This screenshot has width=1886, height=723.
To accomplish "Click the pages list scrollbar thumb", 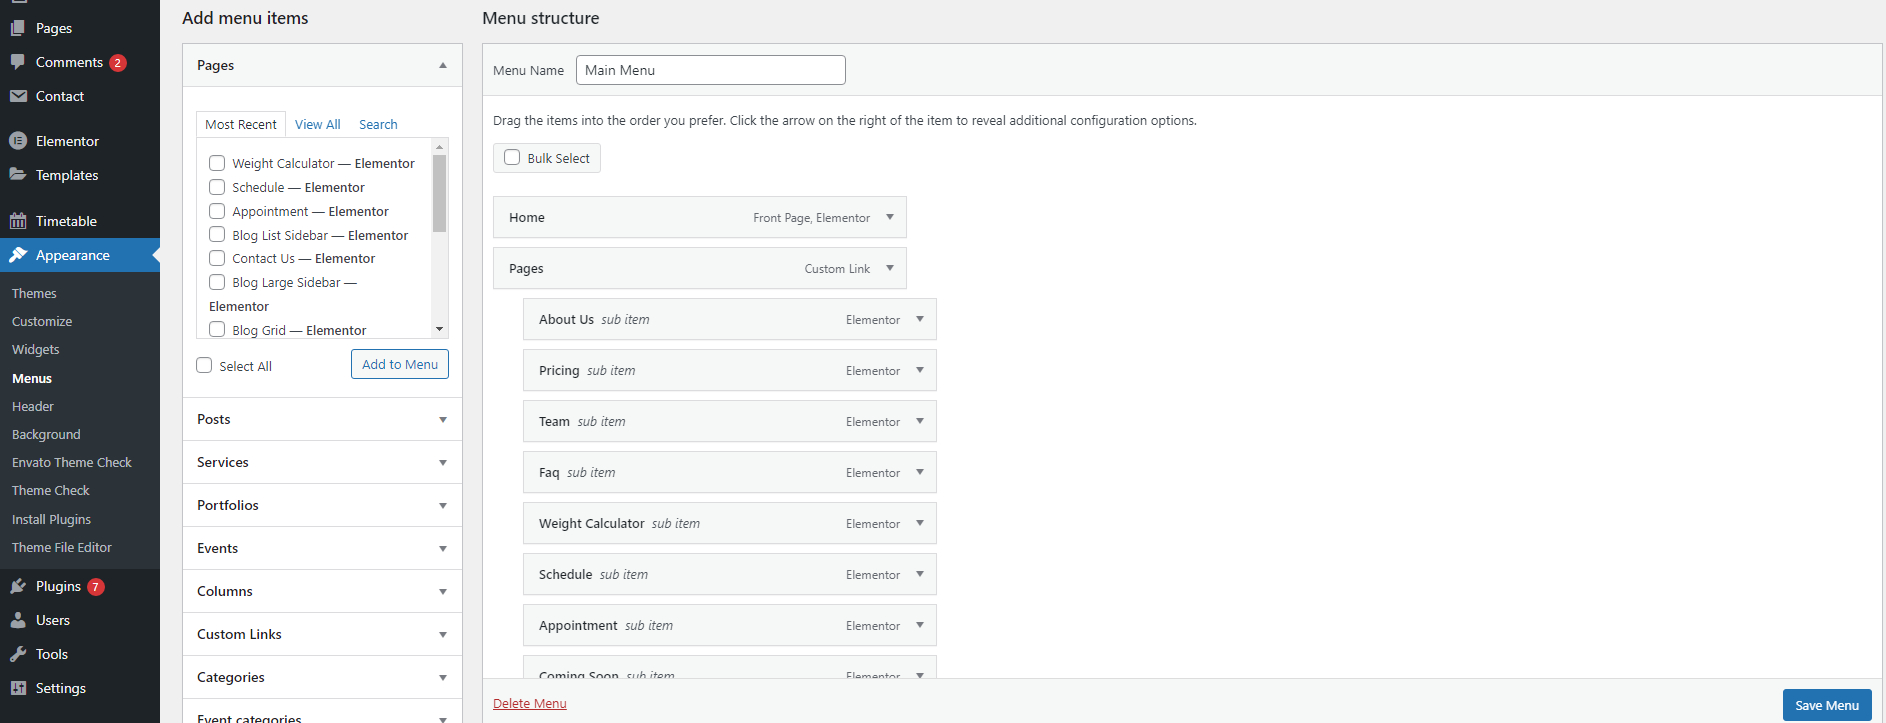I will point(439,192).
